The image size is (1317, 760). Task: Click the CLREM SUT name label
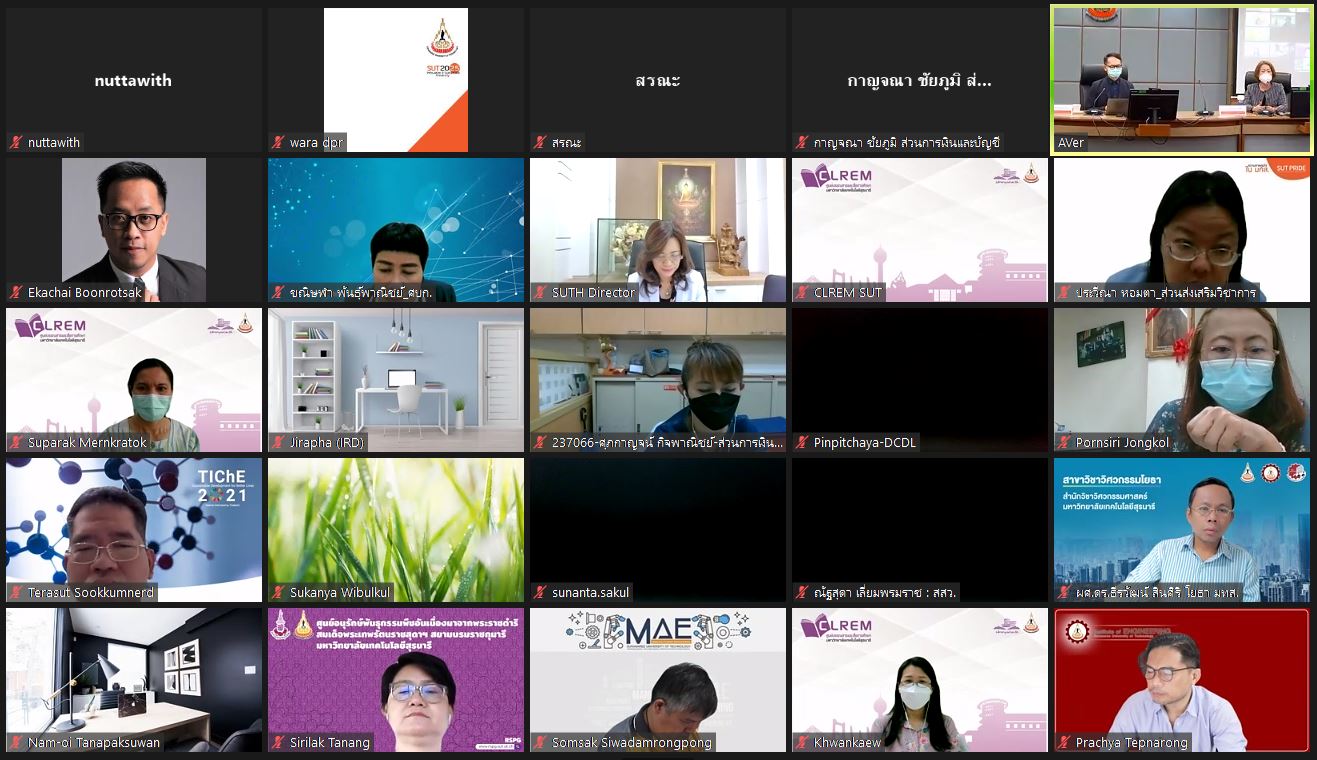pyautogui.click(x=848, y=293)
